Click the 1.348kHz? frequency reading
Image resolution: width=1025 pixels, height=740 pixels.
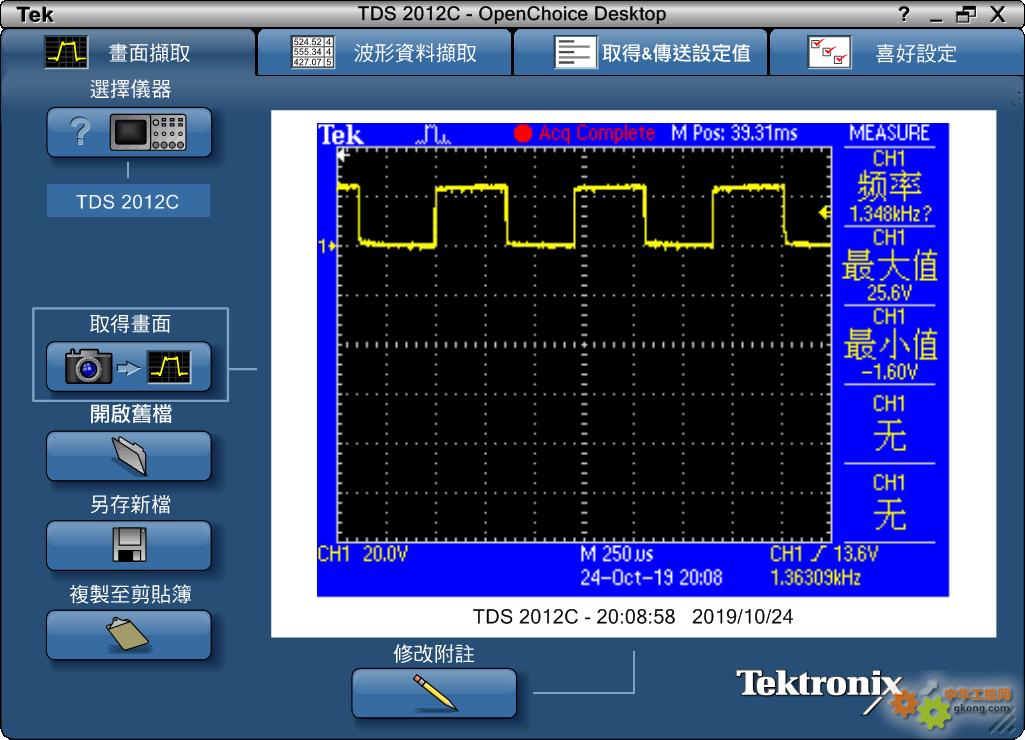(890, 213)
